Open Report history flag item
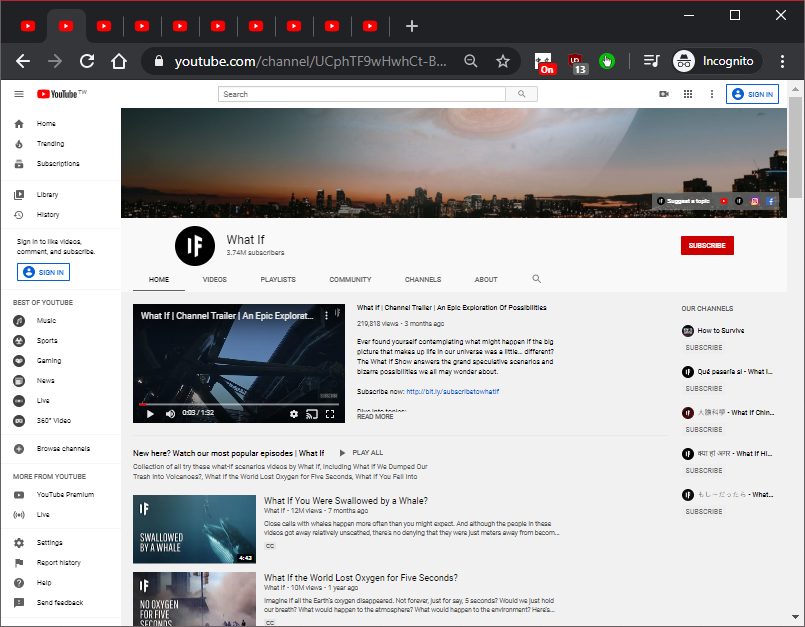 tap(61, 563)
